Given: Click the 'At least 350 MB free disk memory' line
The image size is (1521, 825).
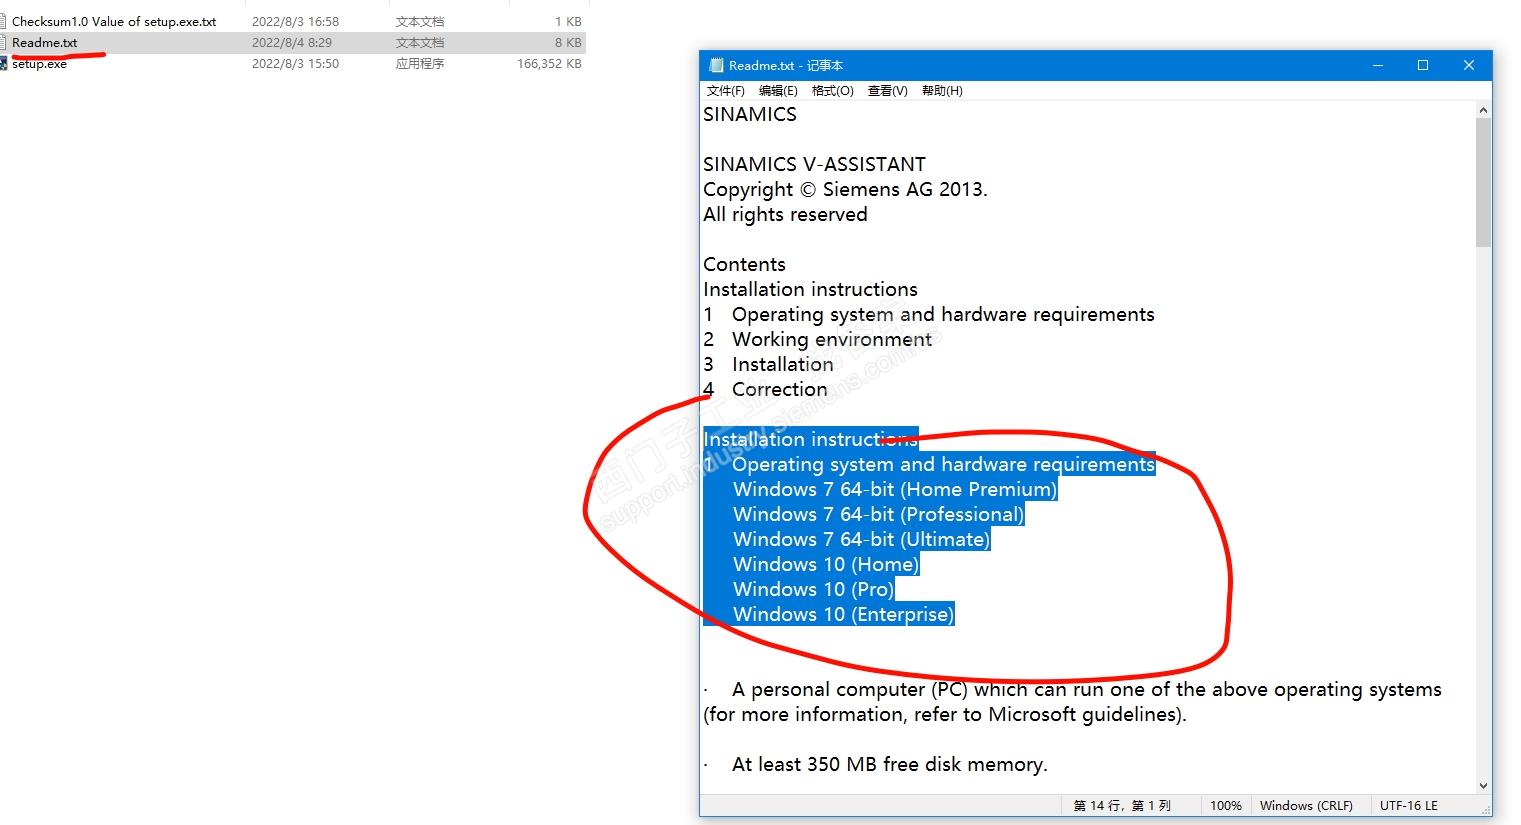Looking at the screenshot, I should 875,764.
